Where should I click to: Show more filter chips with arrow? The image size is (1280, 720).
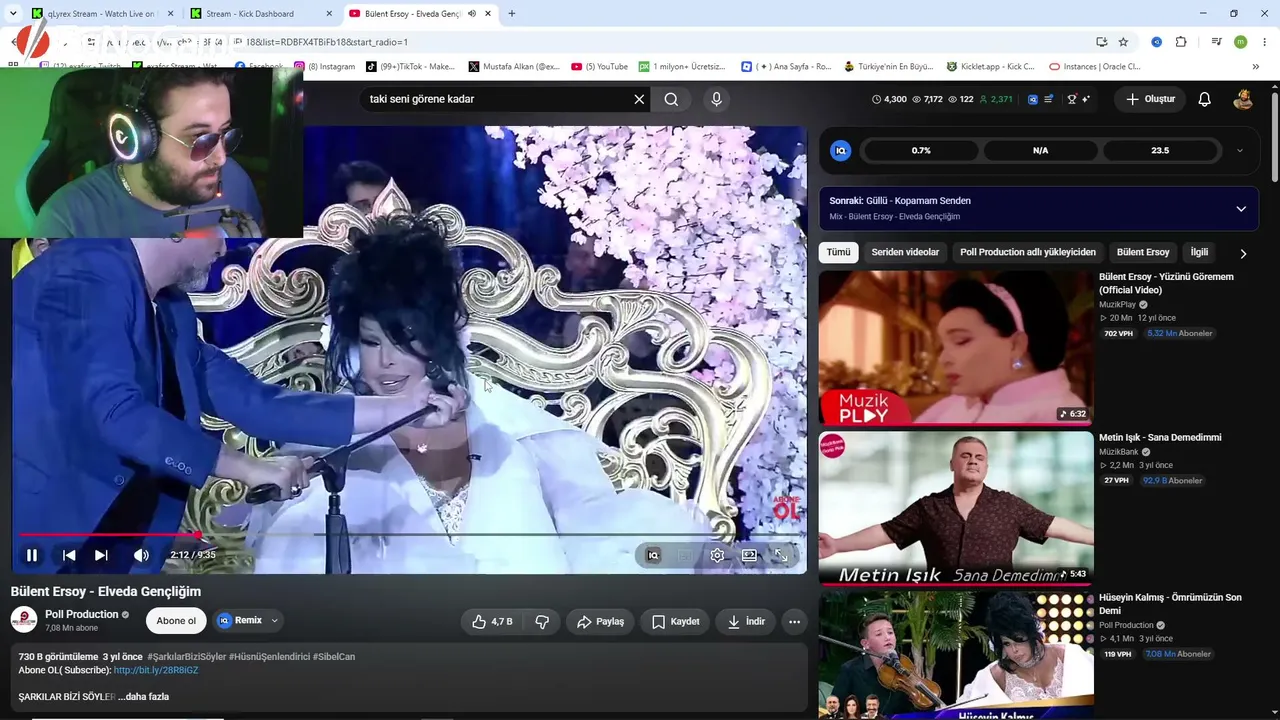1243,253
